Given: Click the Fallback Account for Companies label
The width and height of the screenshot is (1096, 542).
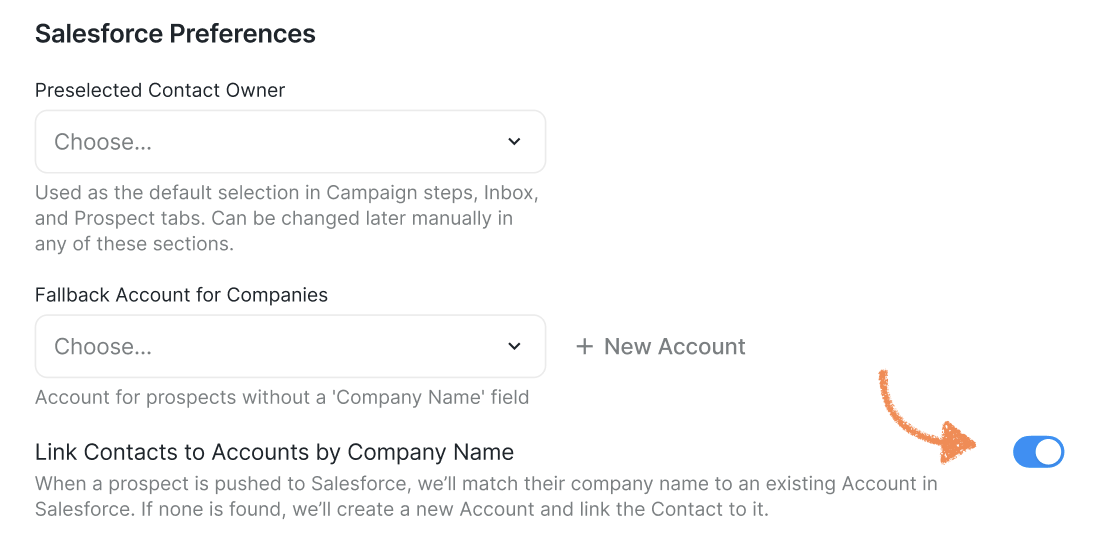Looking at the screenshot, I should click(181, 295).
